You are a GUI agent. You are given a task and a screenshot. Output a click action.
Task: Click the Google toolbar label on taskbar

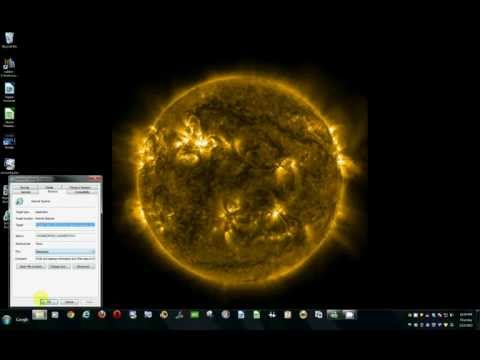pos(22,320)
